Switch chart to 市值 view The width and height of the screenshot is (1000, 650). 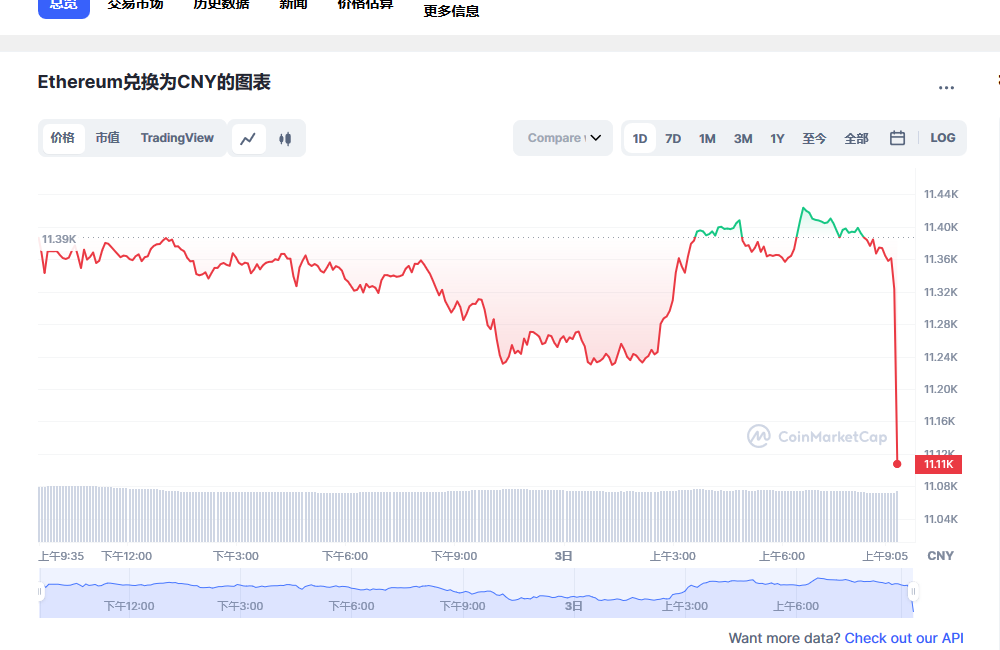click(107, 138)
